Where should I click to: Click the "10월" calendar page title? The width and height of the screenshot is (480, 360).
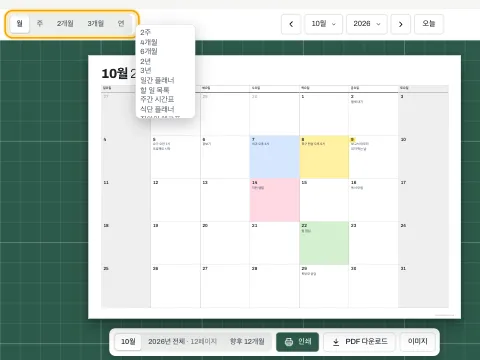[x=115, y=74]
